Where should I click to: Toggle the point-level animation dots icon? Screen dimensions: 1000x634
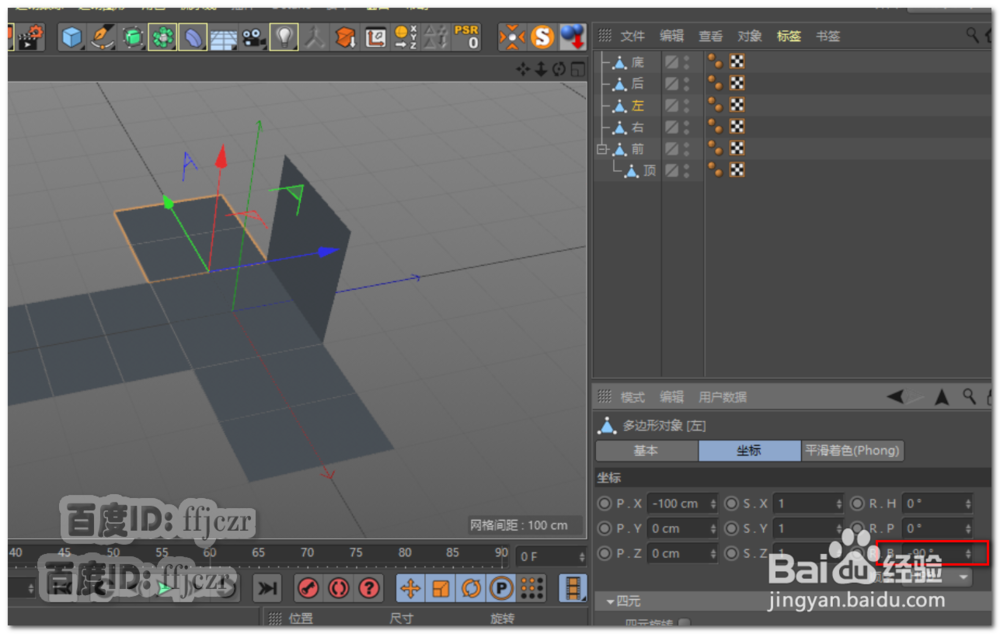[532, 588]
